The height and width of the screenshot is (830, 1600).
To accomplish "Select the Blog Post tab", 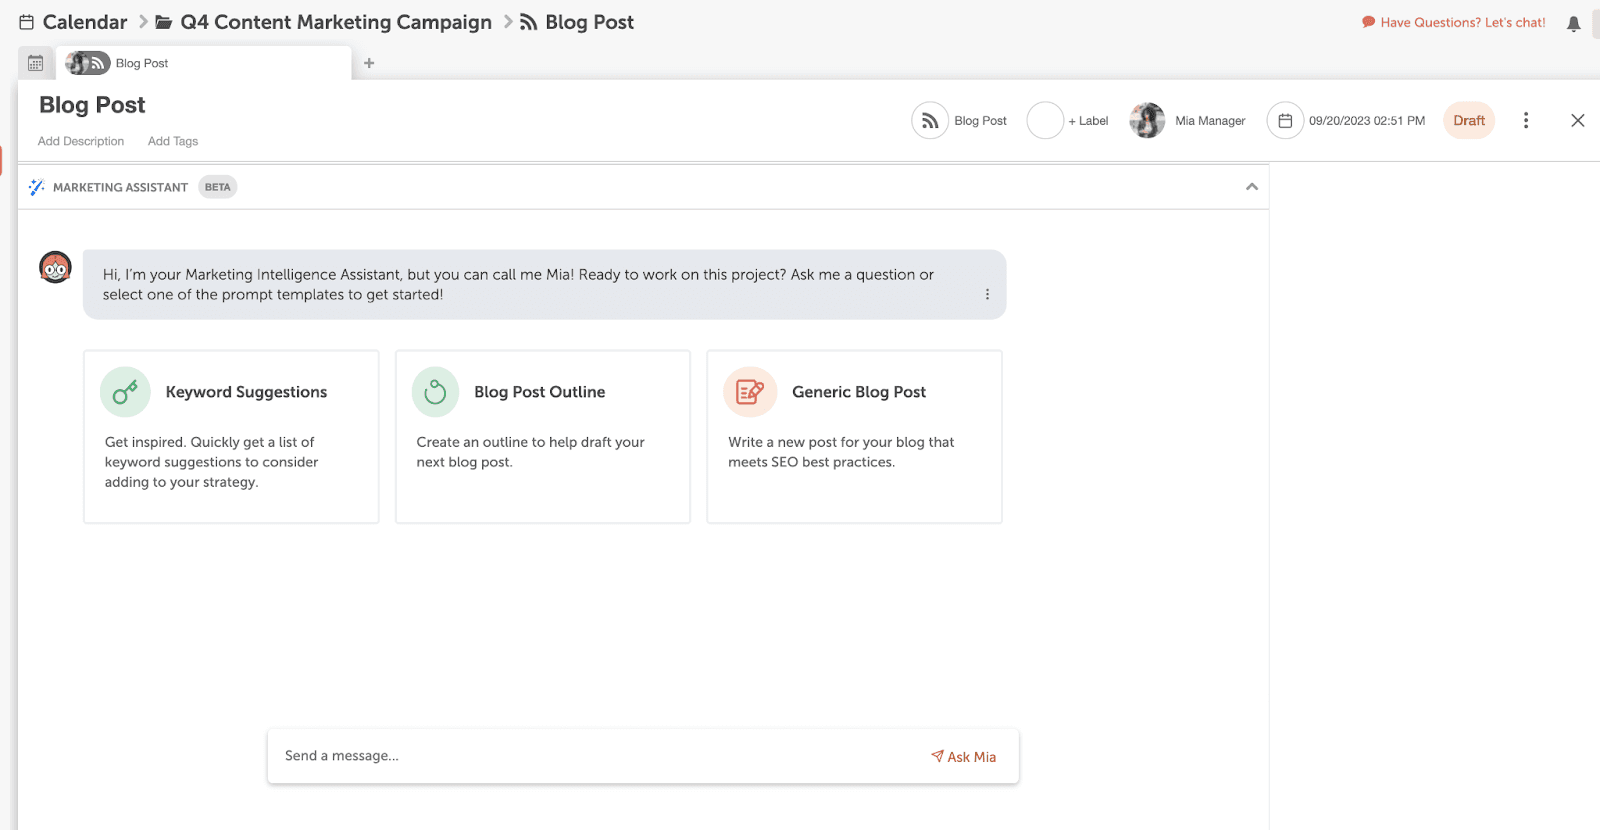I will point(204,63).
